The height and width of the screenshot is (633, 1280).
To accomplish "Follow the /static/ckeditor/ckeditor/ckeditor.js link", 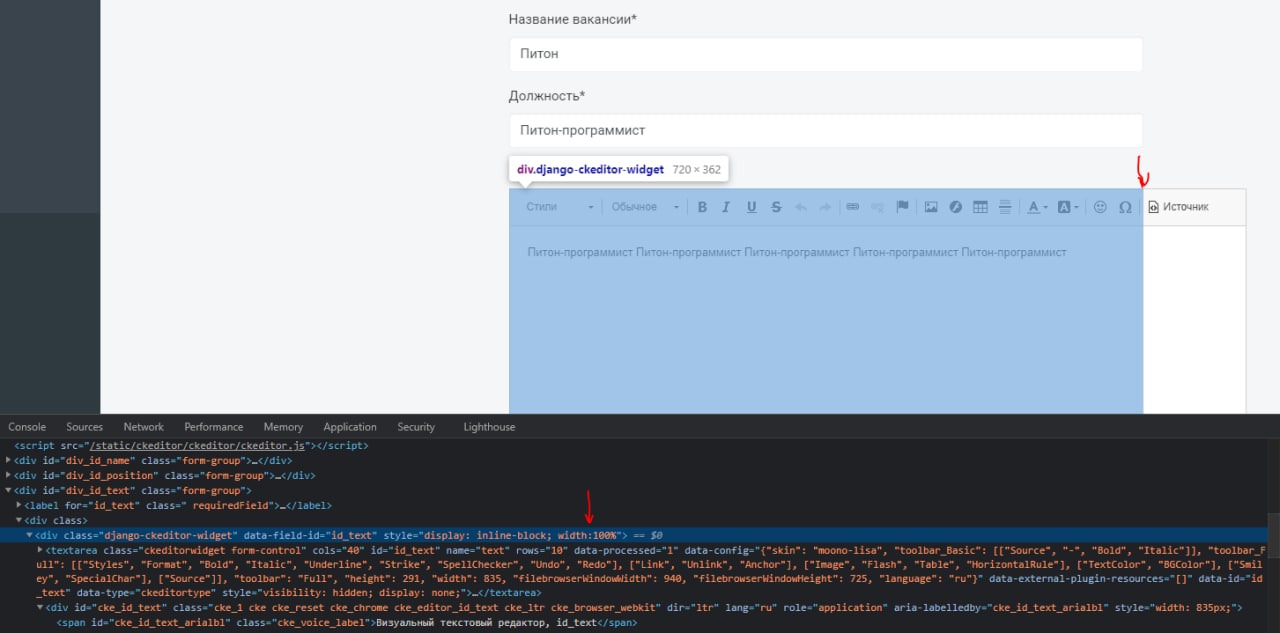I will click(196, 446).
